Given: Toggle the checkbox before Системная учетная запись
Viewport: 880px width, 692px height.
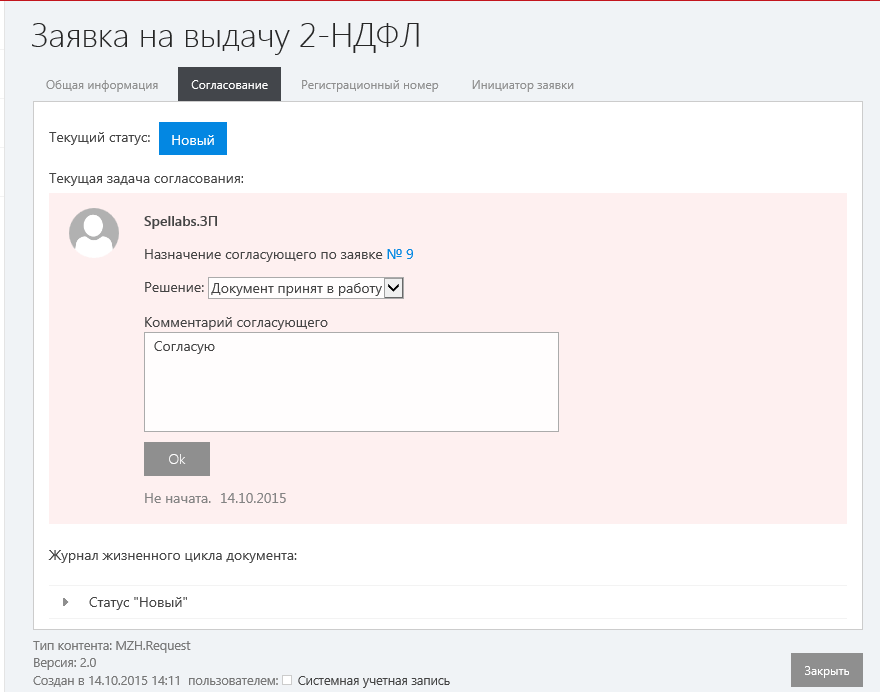Looking at the screenshot, I should click(287, 681).
